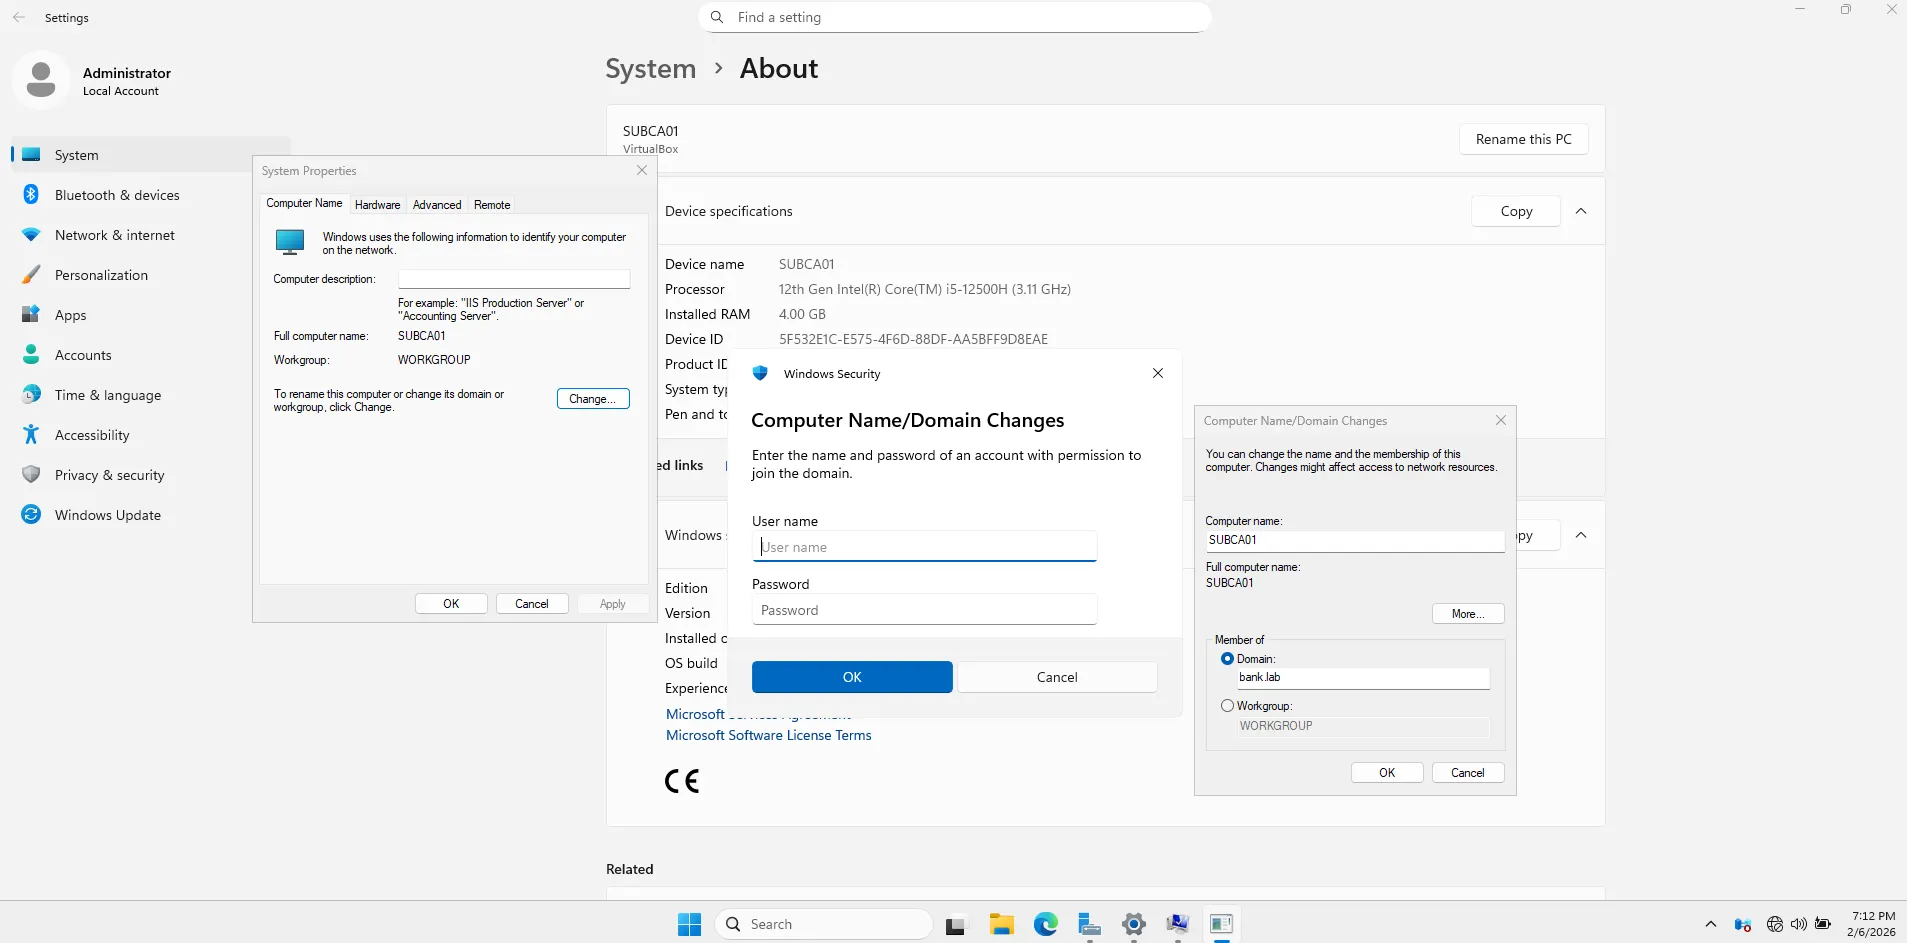Screen dimensions: 1907x943
Task: Click the volume icon in system tray
Action: (x=1799, y=924)
